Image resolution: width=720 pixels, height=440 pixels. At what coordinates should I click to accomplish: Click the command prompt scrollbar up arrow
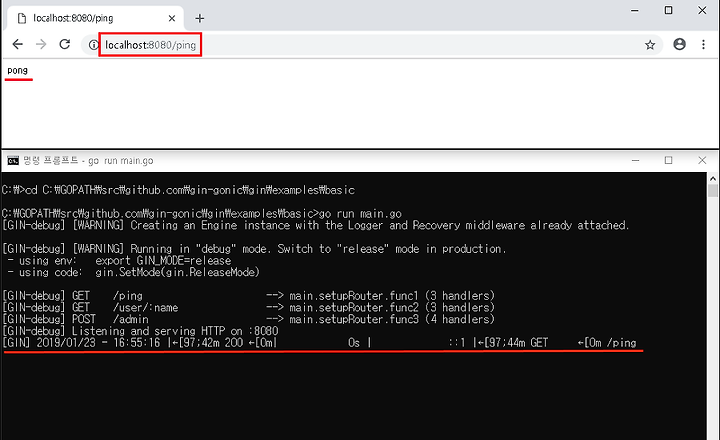pos(713,178)
